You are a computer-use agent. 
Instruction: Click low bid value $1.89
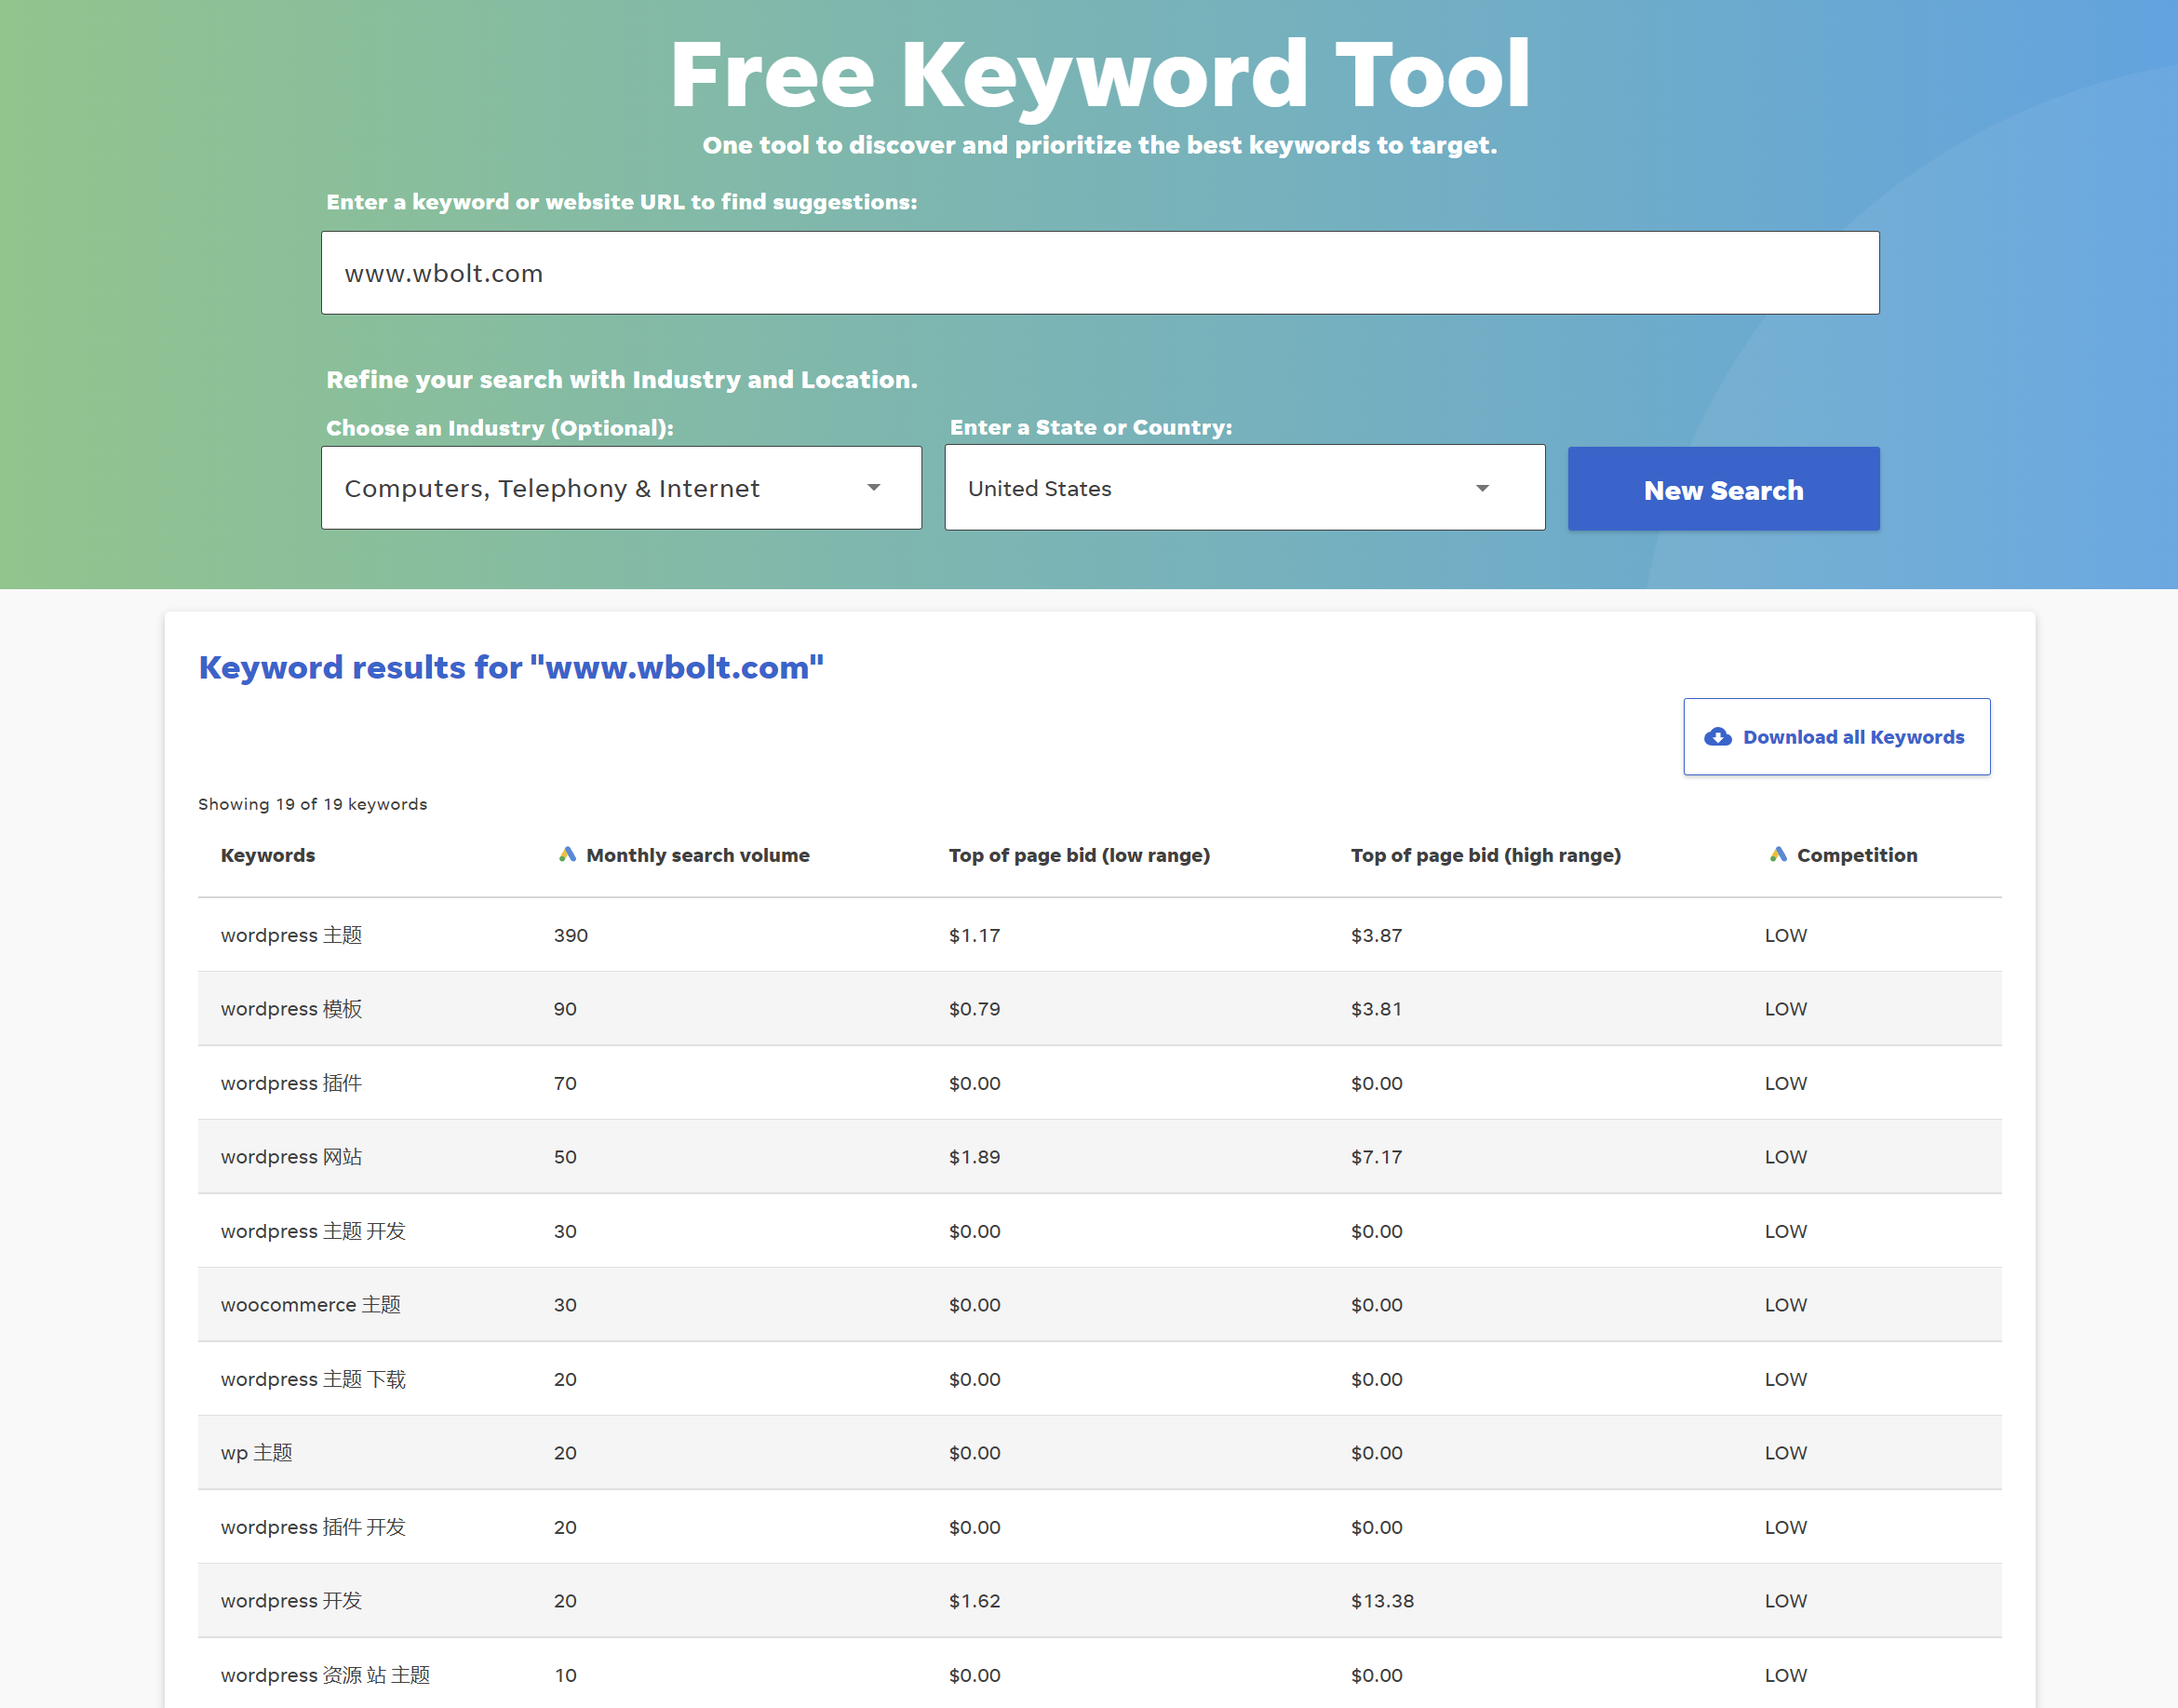pyautogui.click(x=975, y=1157)
